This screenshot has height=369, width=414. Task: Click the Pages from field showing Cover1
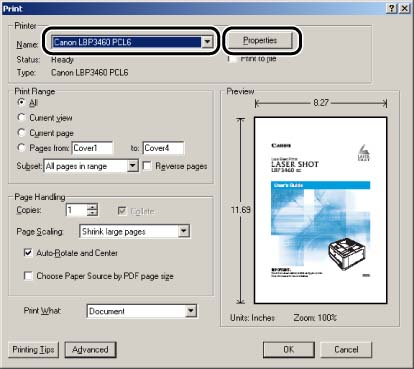pyautogui.click(x=92, y=148)
